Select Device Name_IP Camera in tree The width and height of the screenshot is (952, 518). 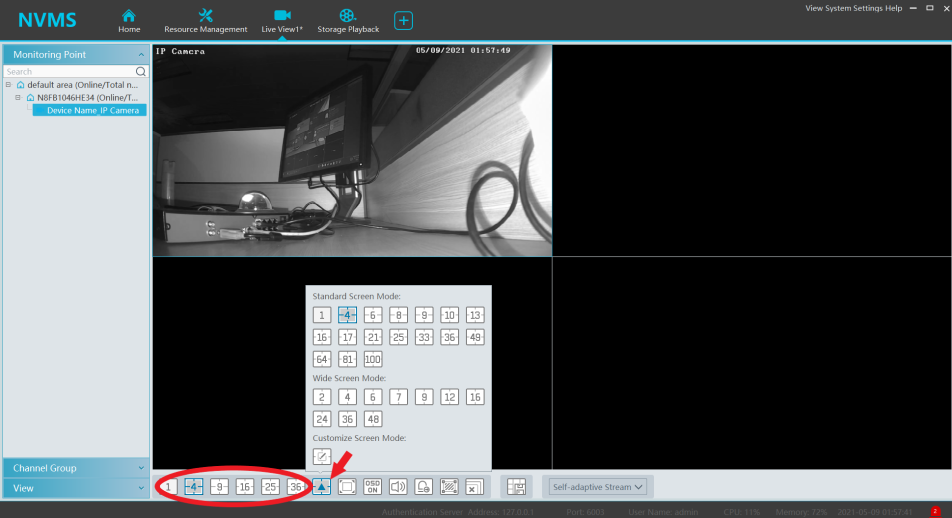click(x=92, y=110)
